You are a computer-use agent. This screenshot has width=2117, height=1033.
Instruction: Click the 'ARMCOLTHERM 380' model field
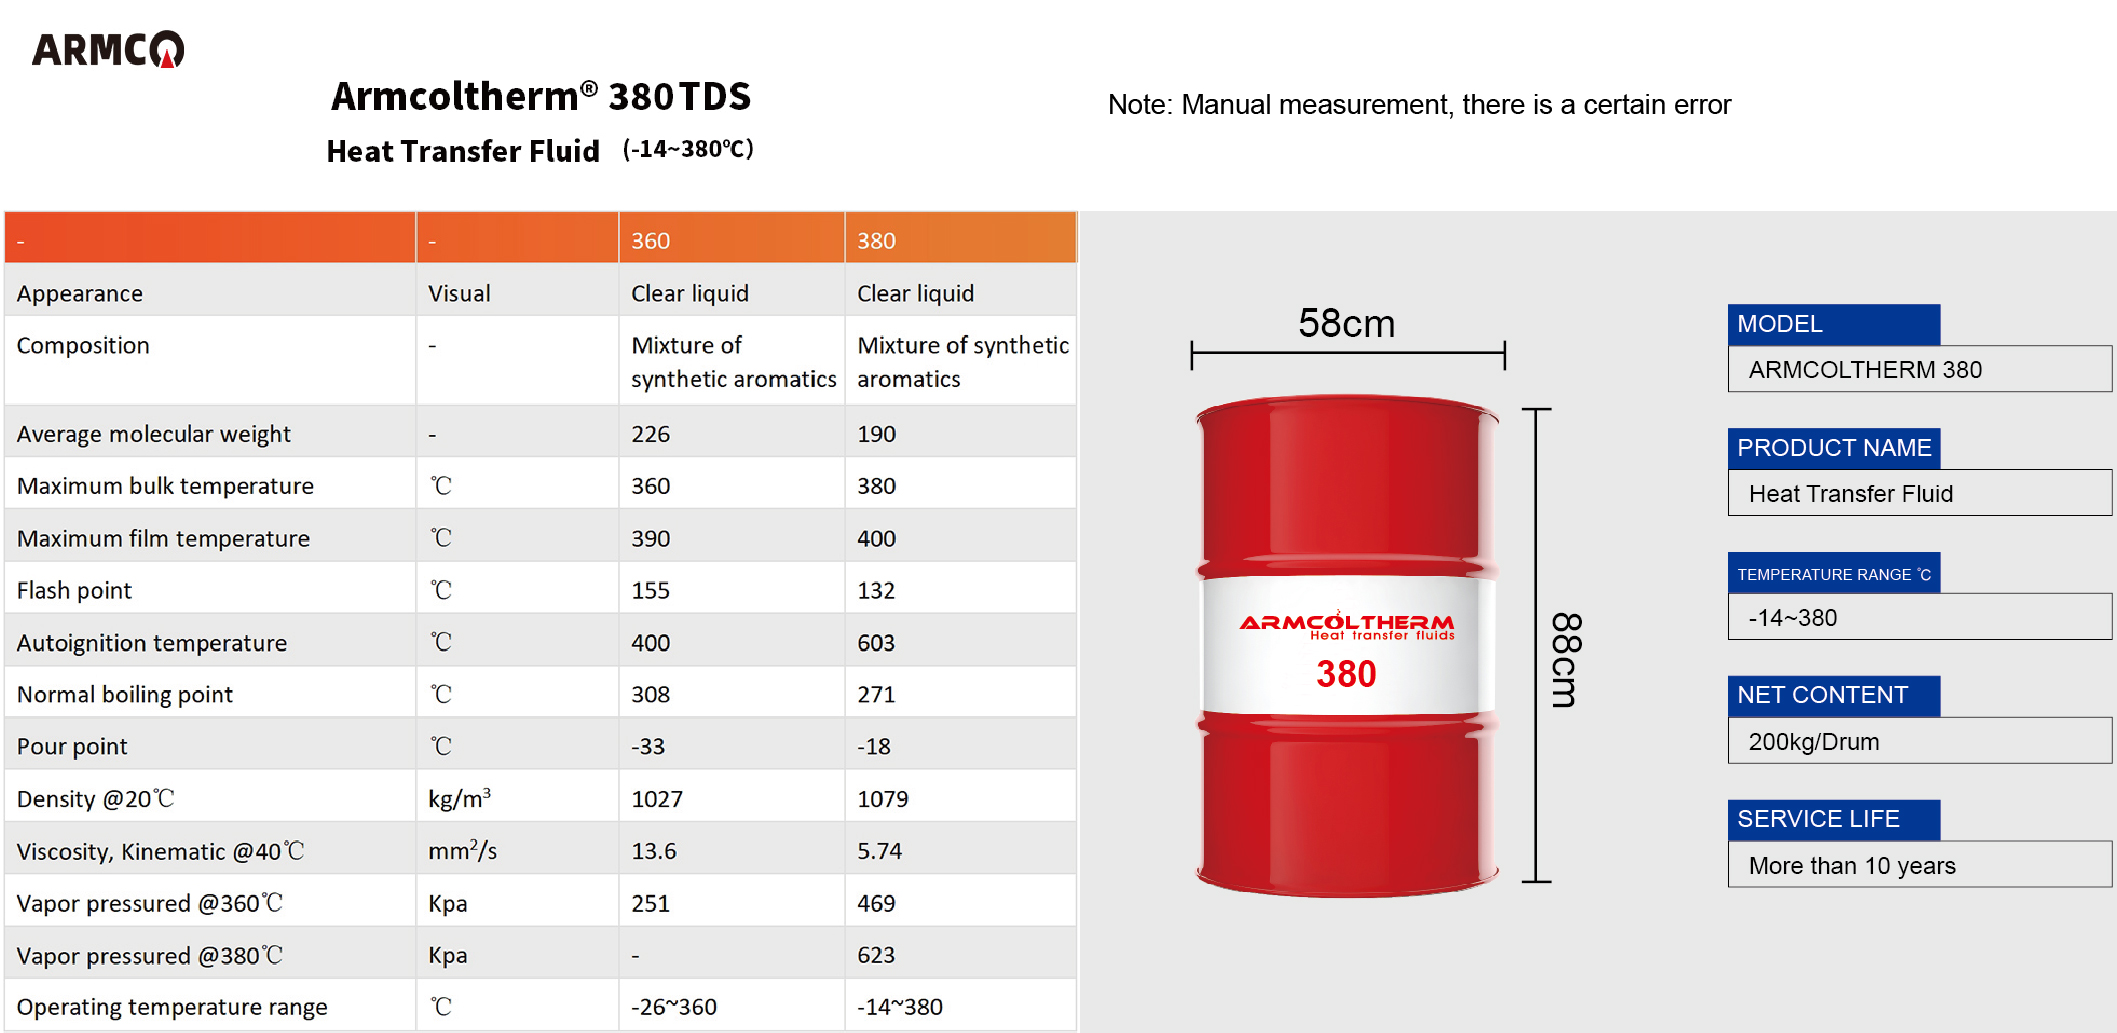click(1920, 369)
